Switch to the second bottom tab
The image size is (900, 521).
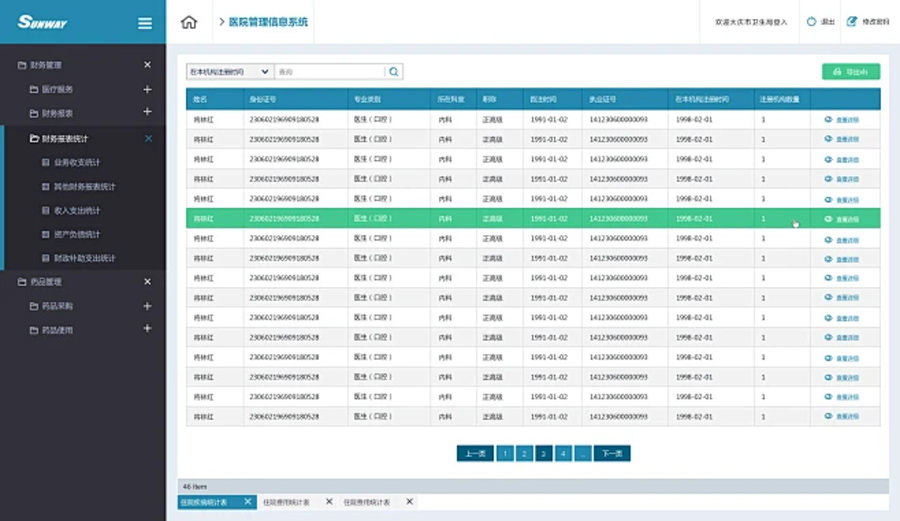pos(286,501)
